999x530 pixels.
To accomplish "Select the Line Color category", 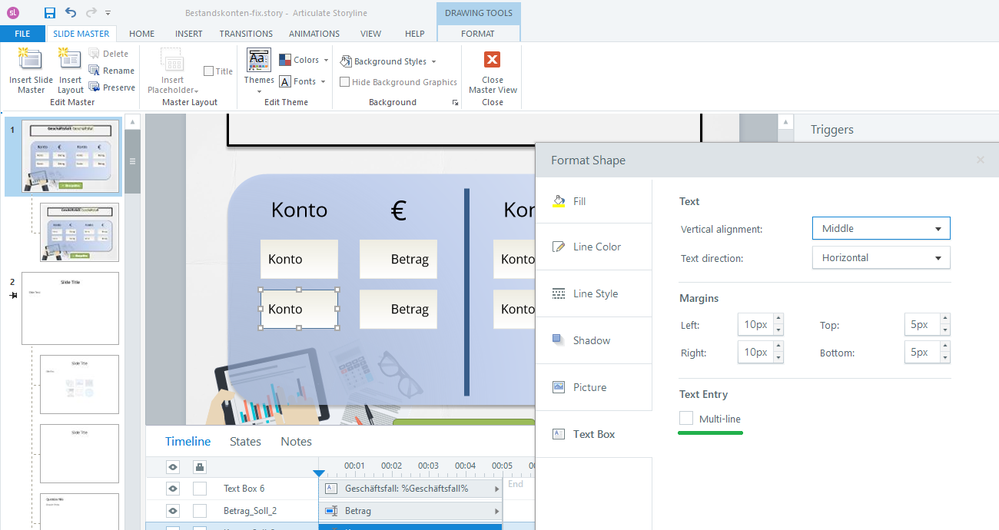I will pos(594,247).
